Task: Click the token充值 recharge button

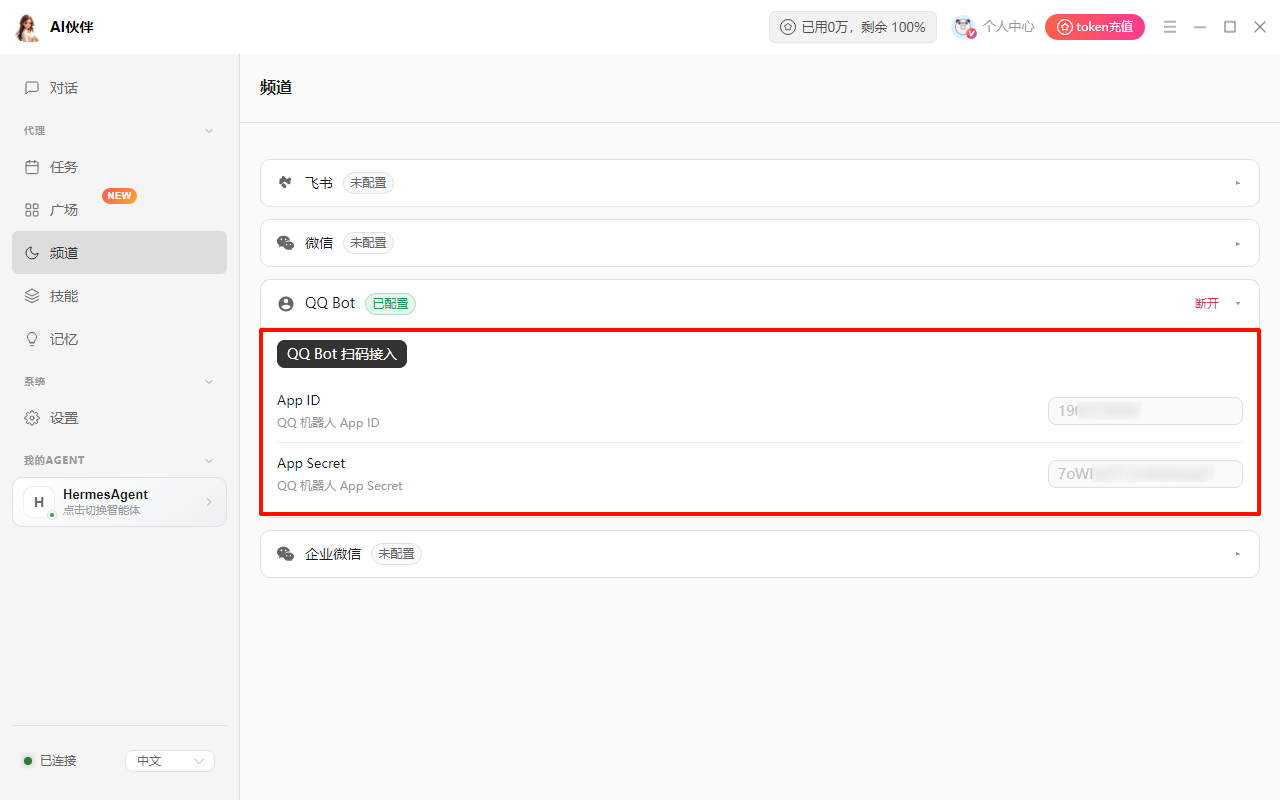Action: click(1095, 27)
